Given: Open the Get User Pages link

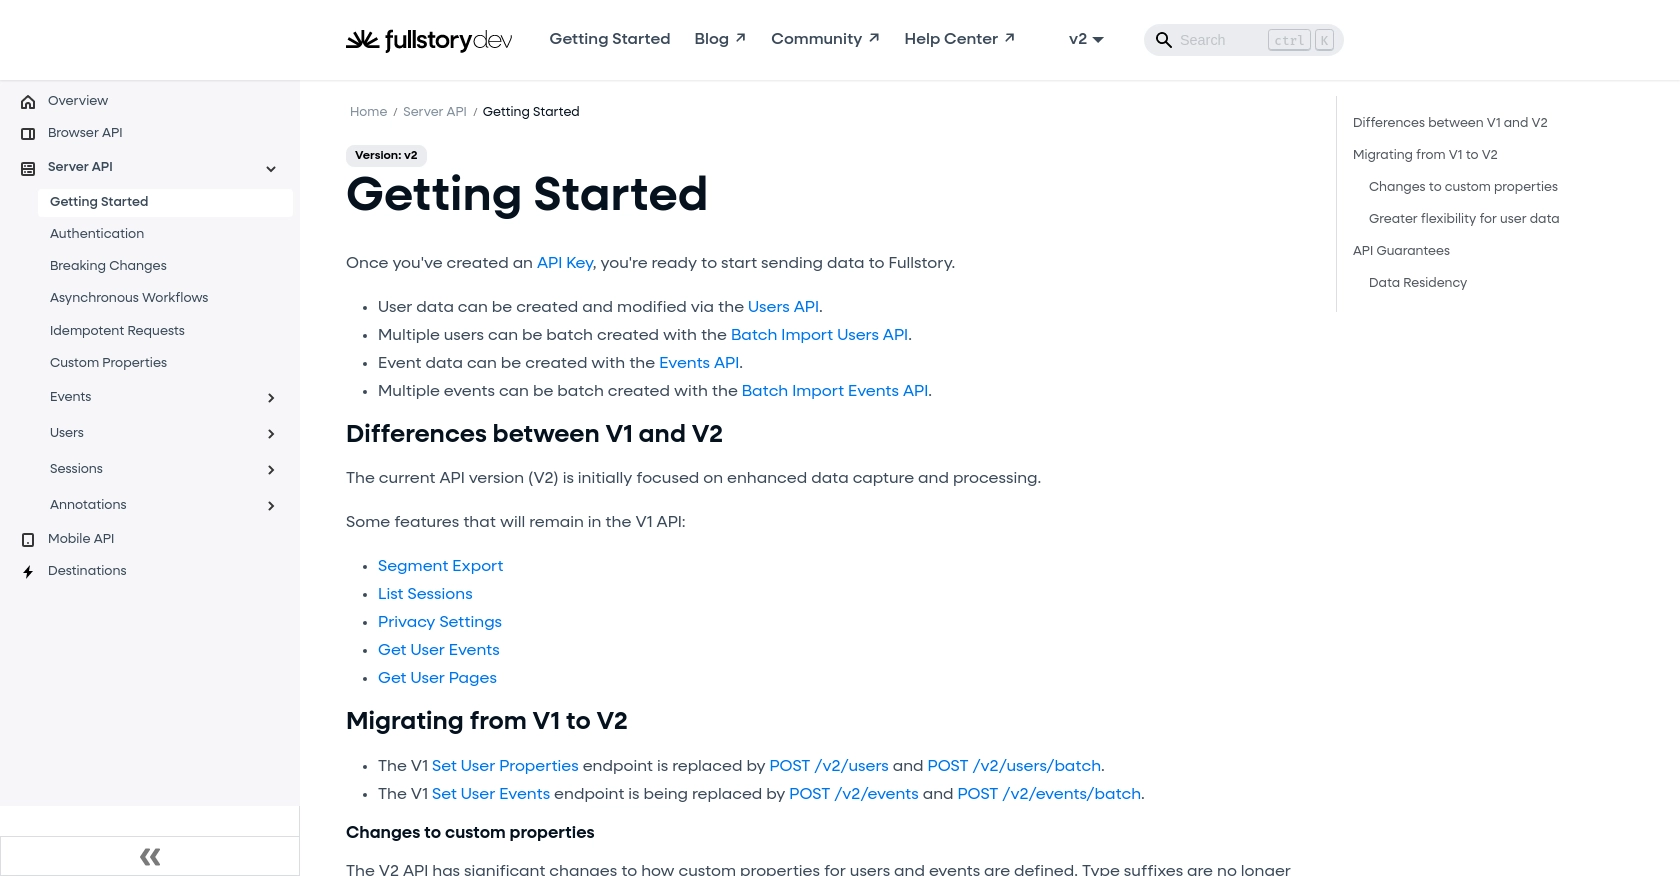Looking at the screenshot, I should (437, 678).
